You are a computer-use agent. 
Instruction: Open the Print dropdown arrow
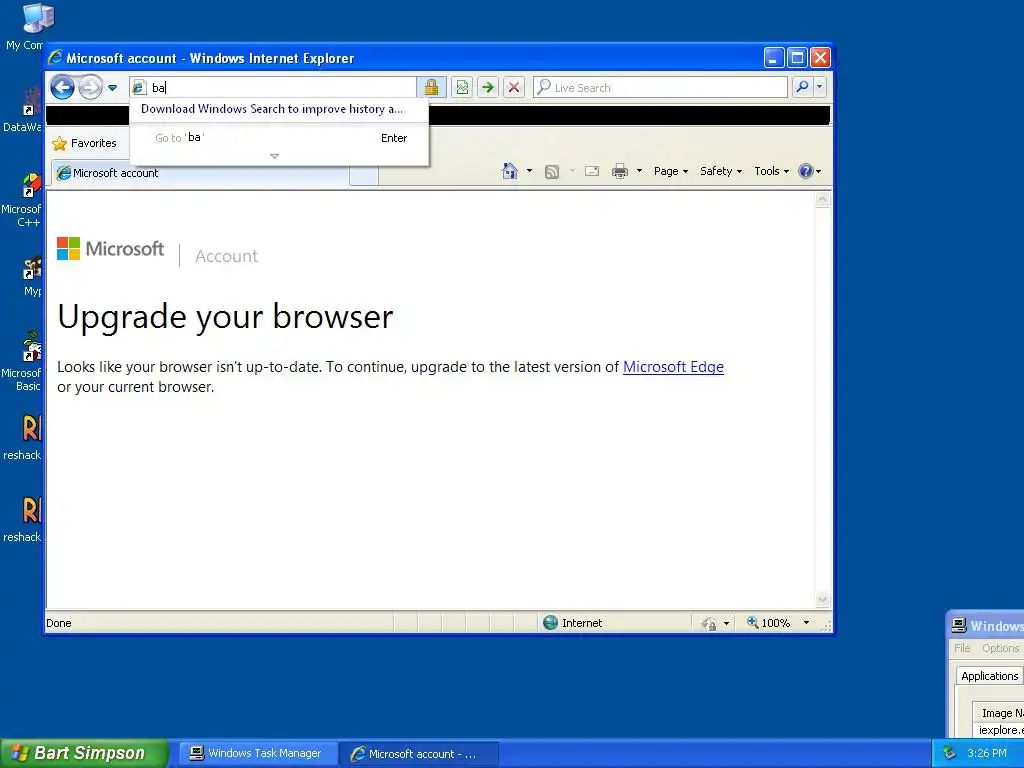(639, 171)
